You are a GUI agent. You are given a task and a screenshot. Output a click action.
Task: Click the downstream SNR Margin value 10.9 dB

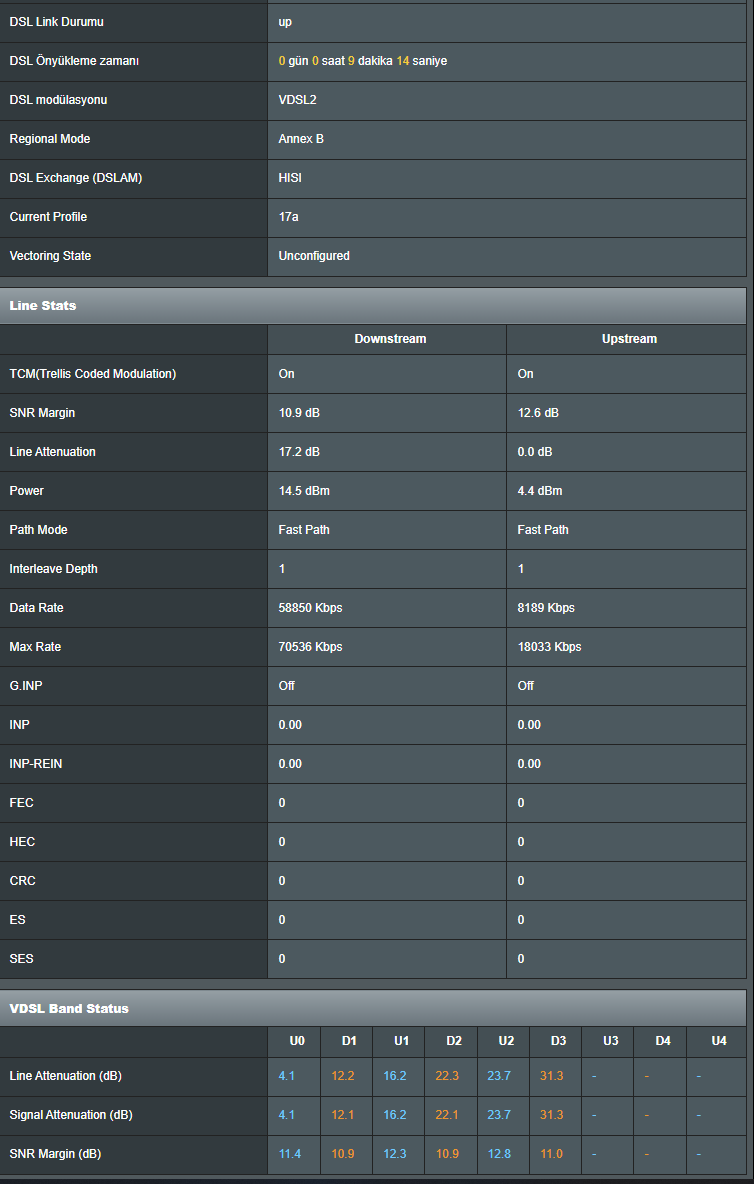click(299, 413)
